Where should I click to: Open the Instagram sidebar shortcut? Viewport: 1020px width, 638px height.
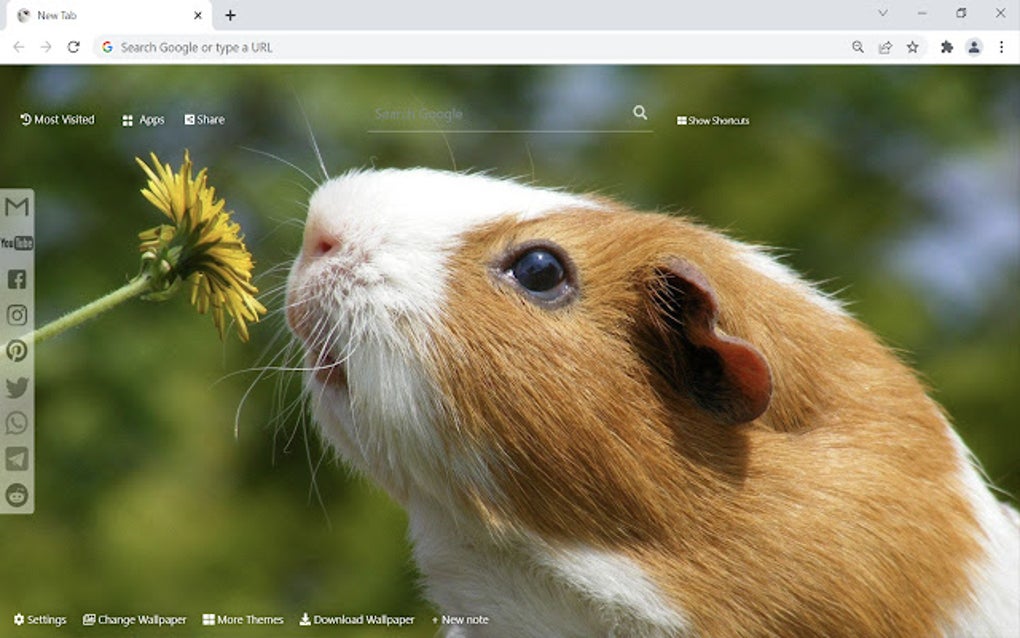point(15,316)
